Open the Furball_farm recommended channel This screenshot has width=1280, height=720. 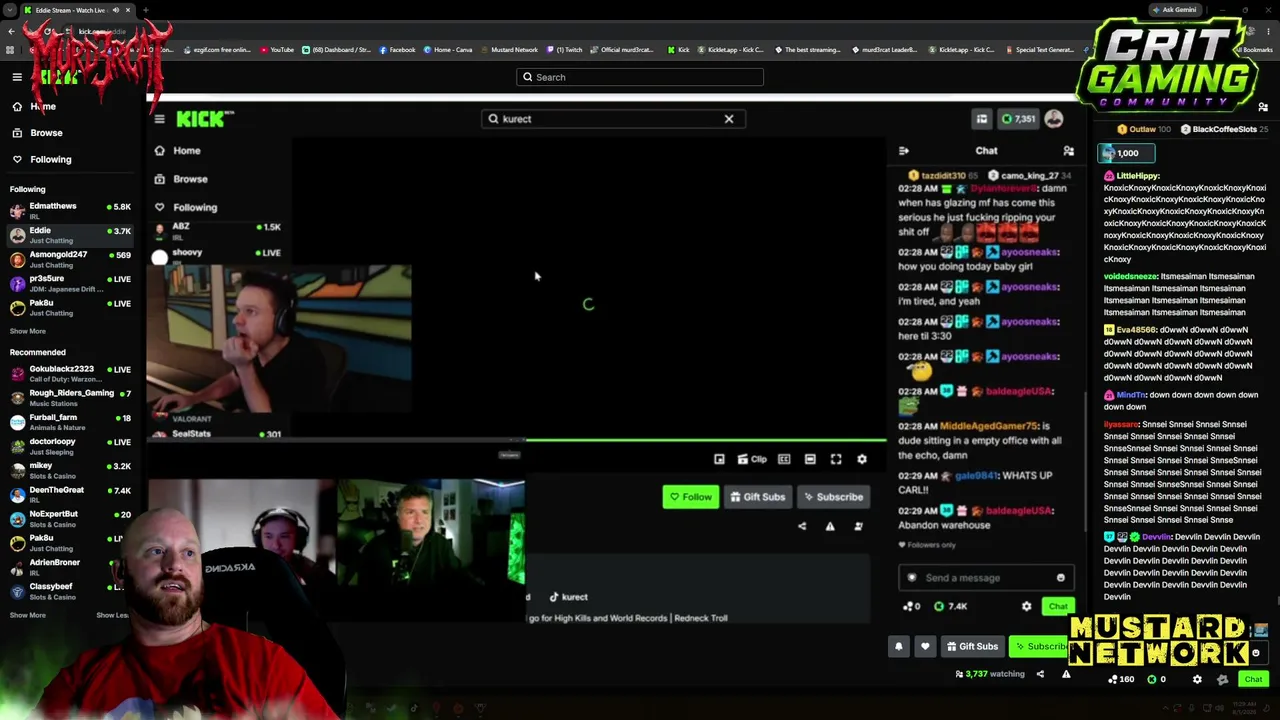70,421
